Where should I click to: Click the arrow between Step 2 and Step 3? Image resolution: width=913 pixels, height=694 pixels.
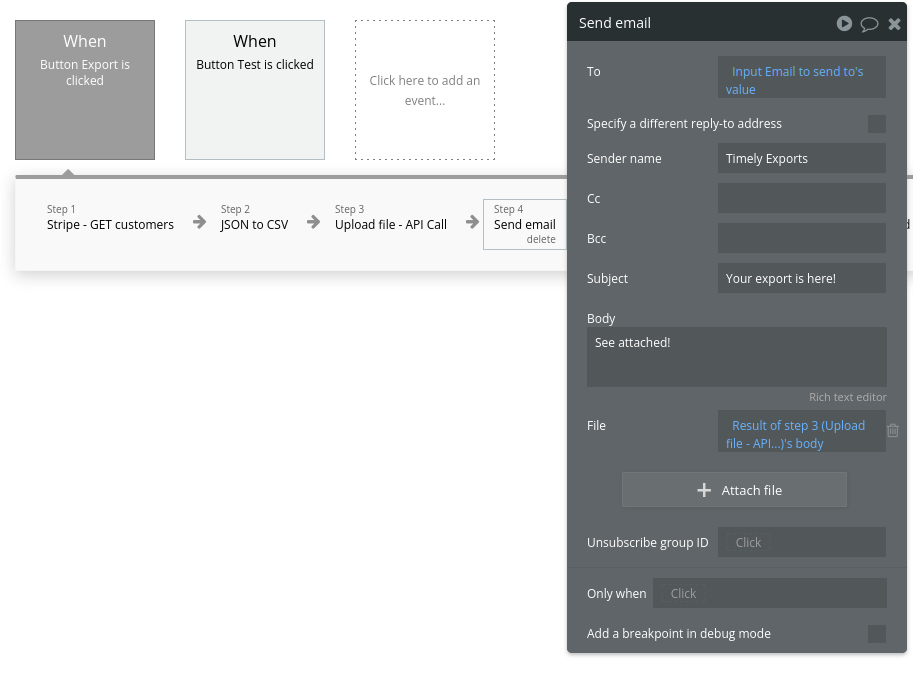point(313,222)
